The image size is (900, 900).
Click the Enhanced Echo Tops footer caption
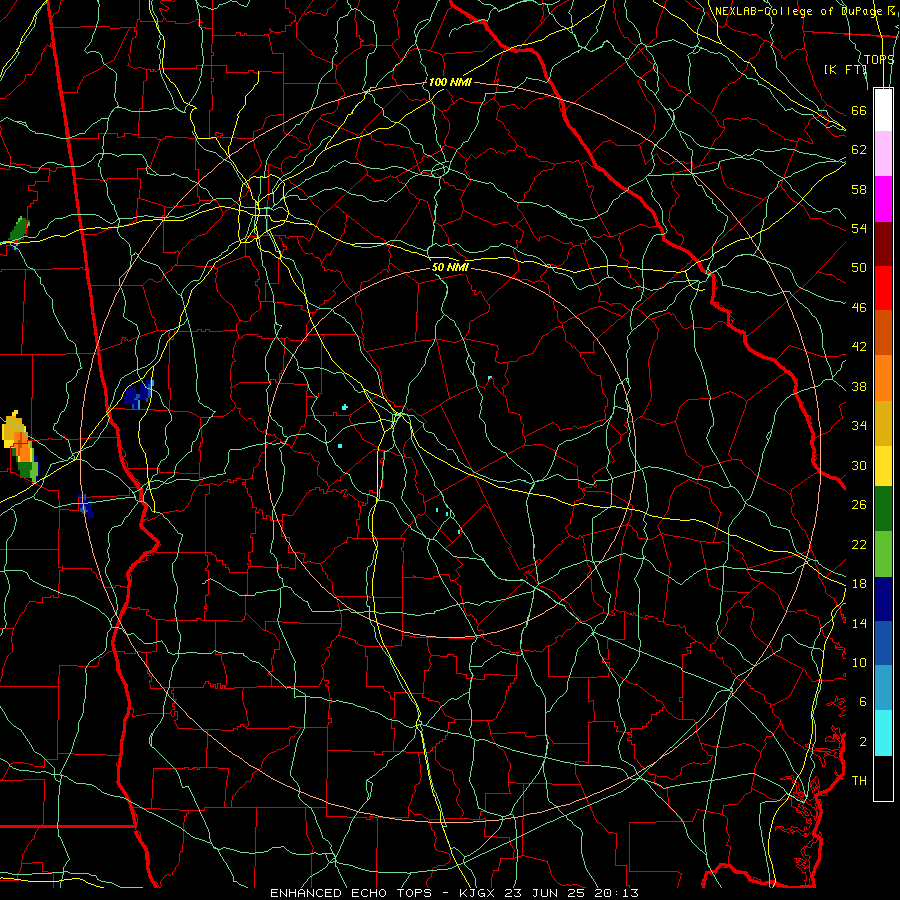pyautogui.click(x=454, y=893)
